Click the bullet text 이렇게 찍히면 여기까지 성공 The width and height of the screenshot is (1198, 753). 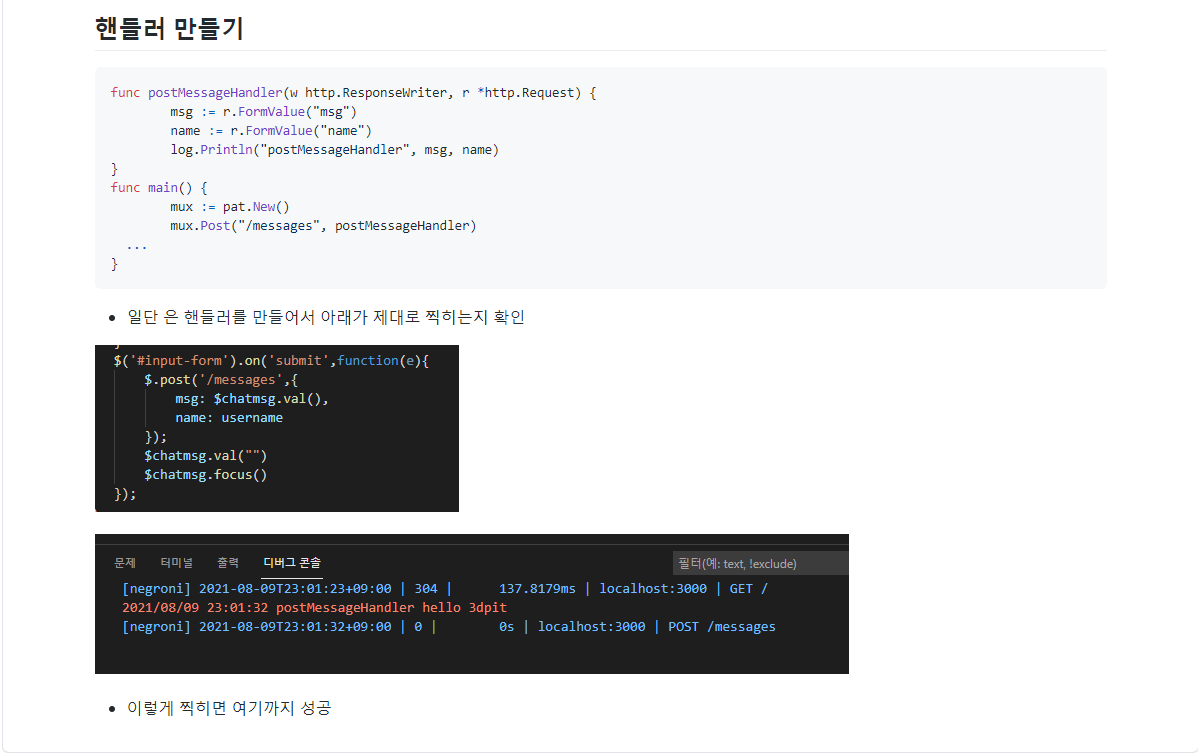229,708
